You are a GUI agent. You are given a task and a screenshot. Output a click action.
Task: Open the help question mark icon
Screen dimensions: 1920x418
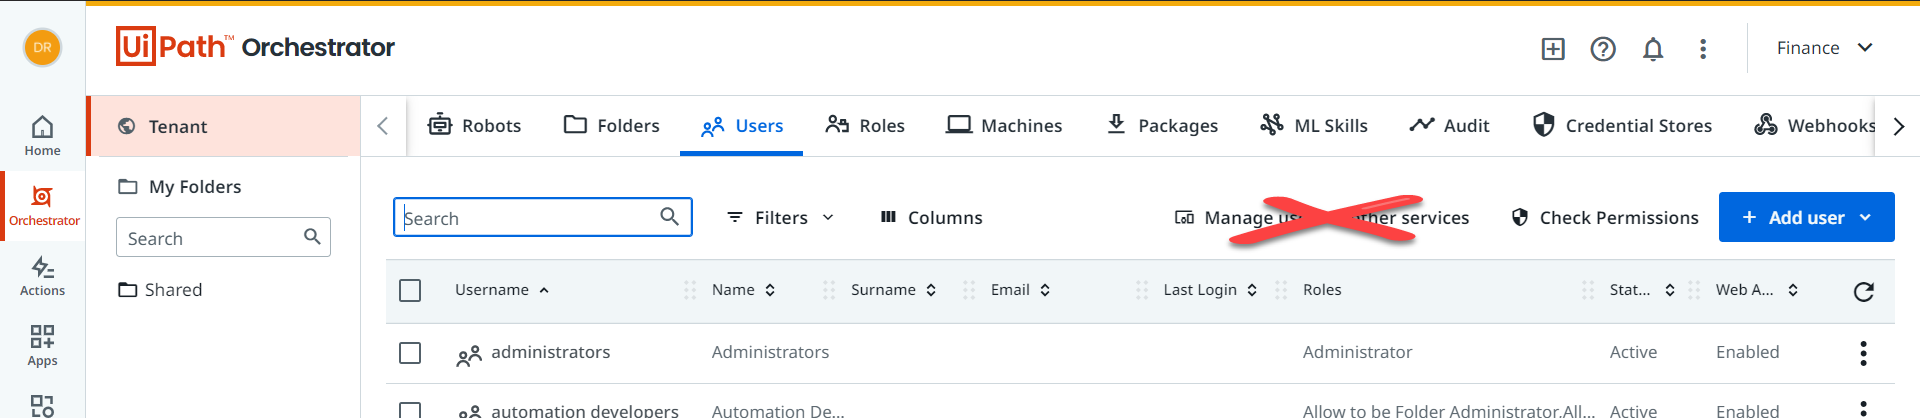(x=1603, y=49)
